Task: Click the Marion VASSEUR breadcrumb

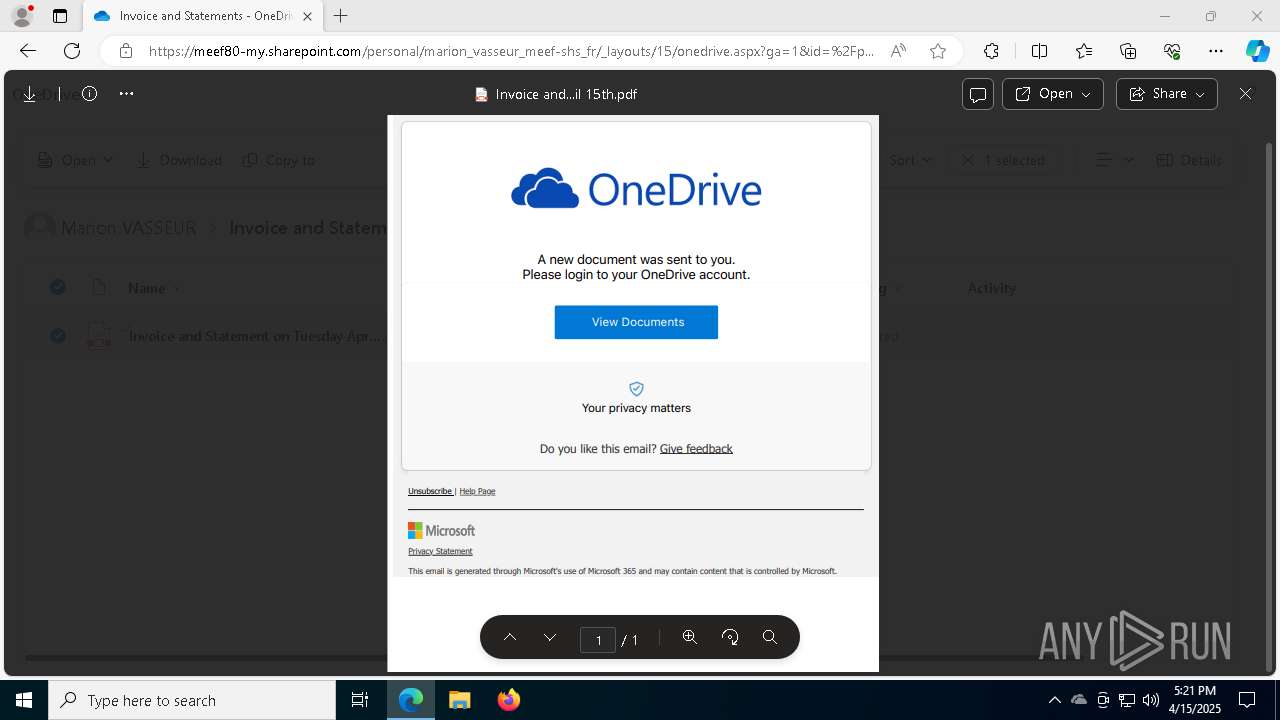Action: 128,228
